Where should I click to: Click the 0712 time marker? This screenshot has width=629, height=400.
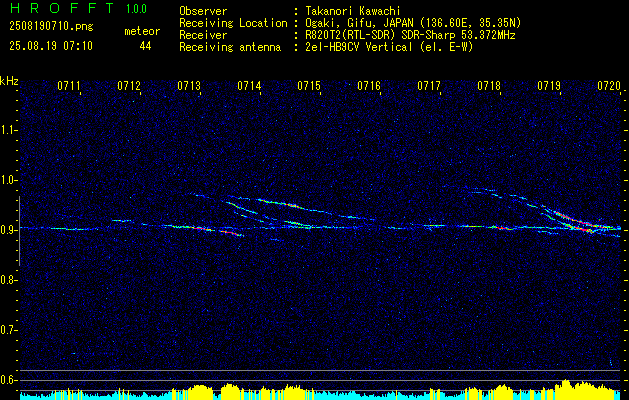129,86
